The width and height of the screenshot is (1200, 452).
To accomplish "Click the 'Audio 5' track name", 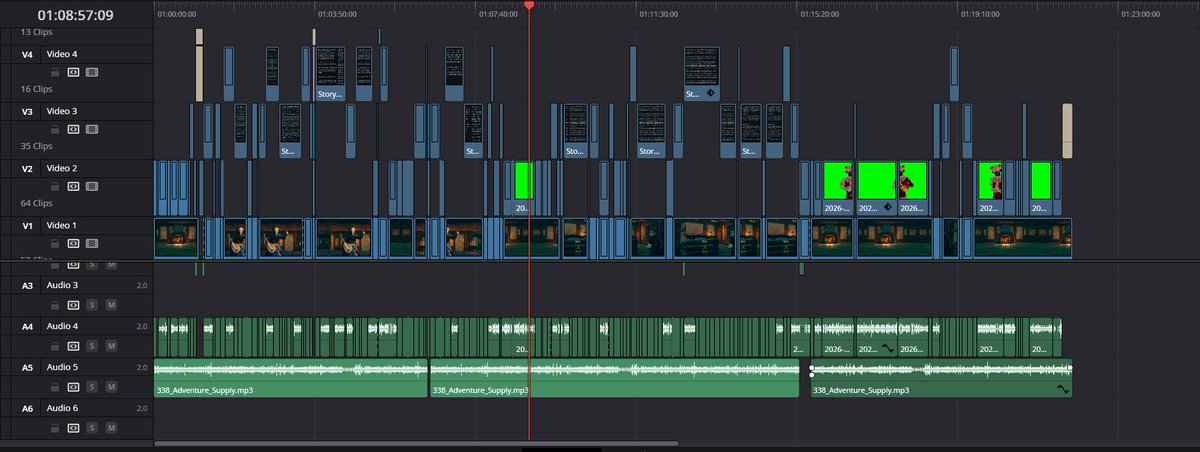I will (62, 367).
